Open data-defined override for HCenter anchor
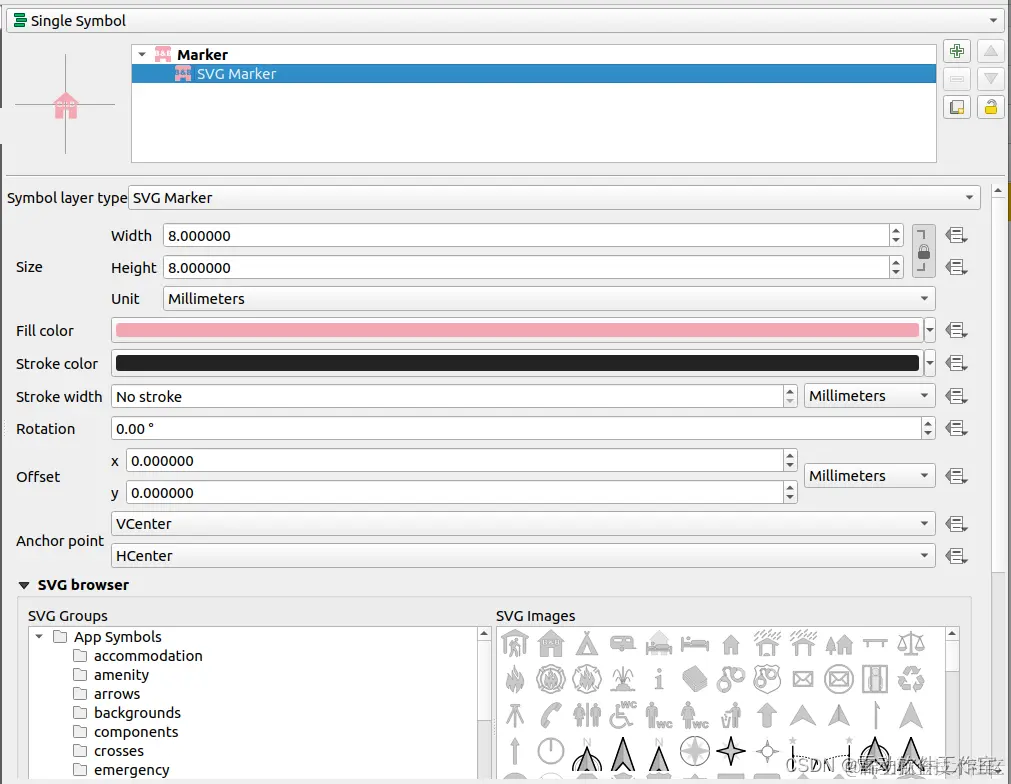Image resolution: width=1011 pixels, height=784 pixels. [x=956, y=556]
